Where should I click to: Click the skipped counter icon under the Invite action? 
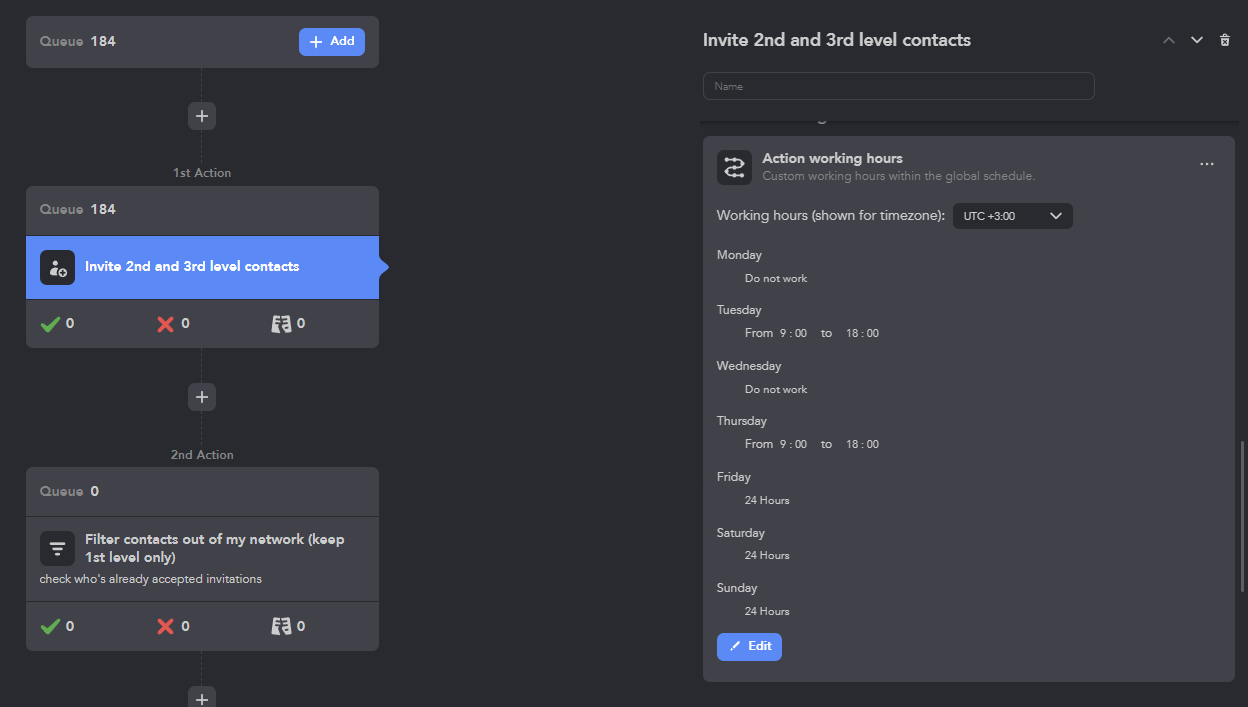(x=281, y=324)
